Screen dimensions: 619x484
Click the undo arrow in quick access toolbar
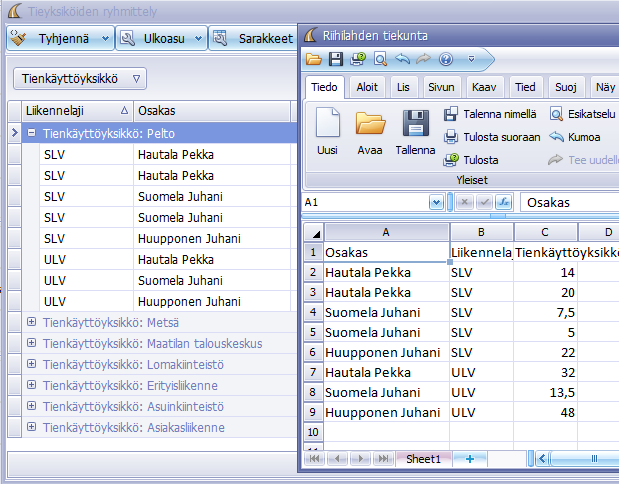pos(401,59)
